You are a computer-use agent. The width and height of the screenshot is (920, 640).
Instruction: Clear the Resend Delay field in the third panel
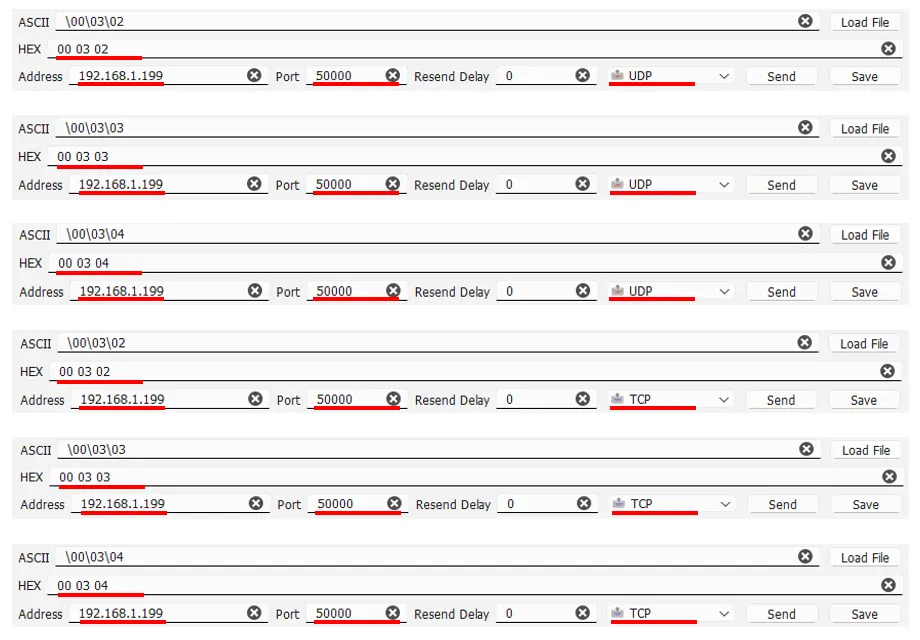click(583, 290)
